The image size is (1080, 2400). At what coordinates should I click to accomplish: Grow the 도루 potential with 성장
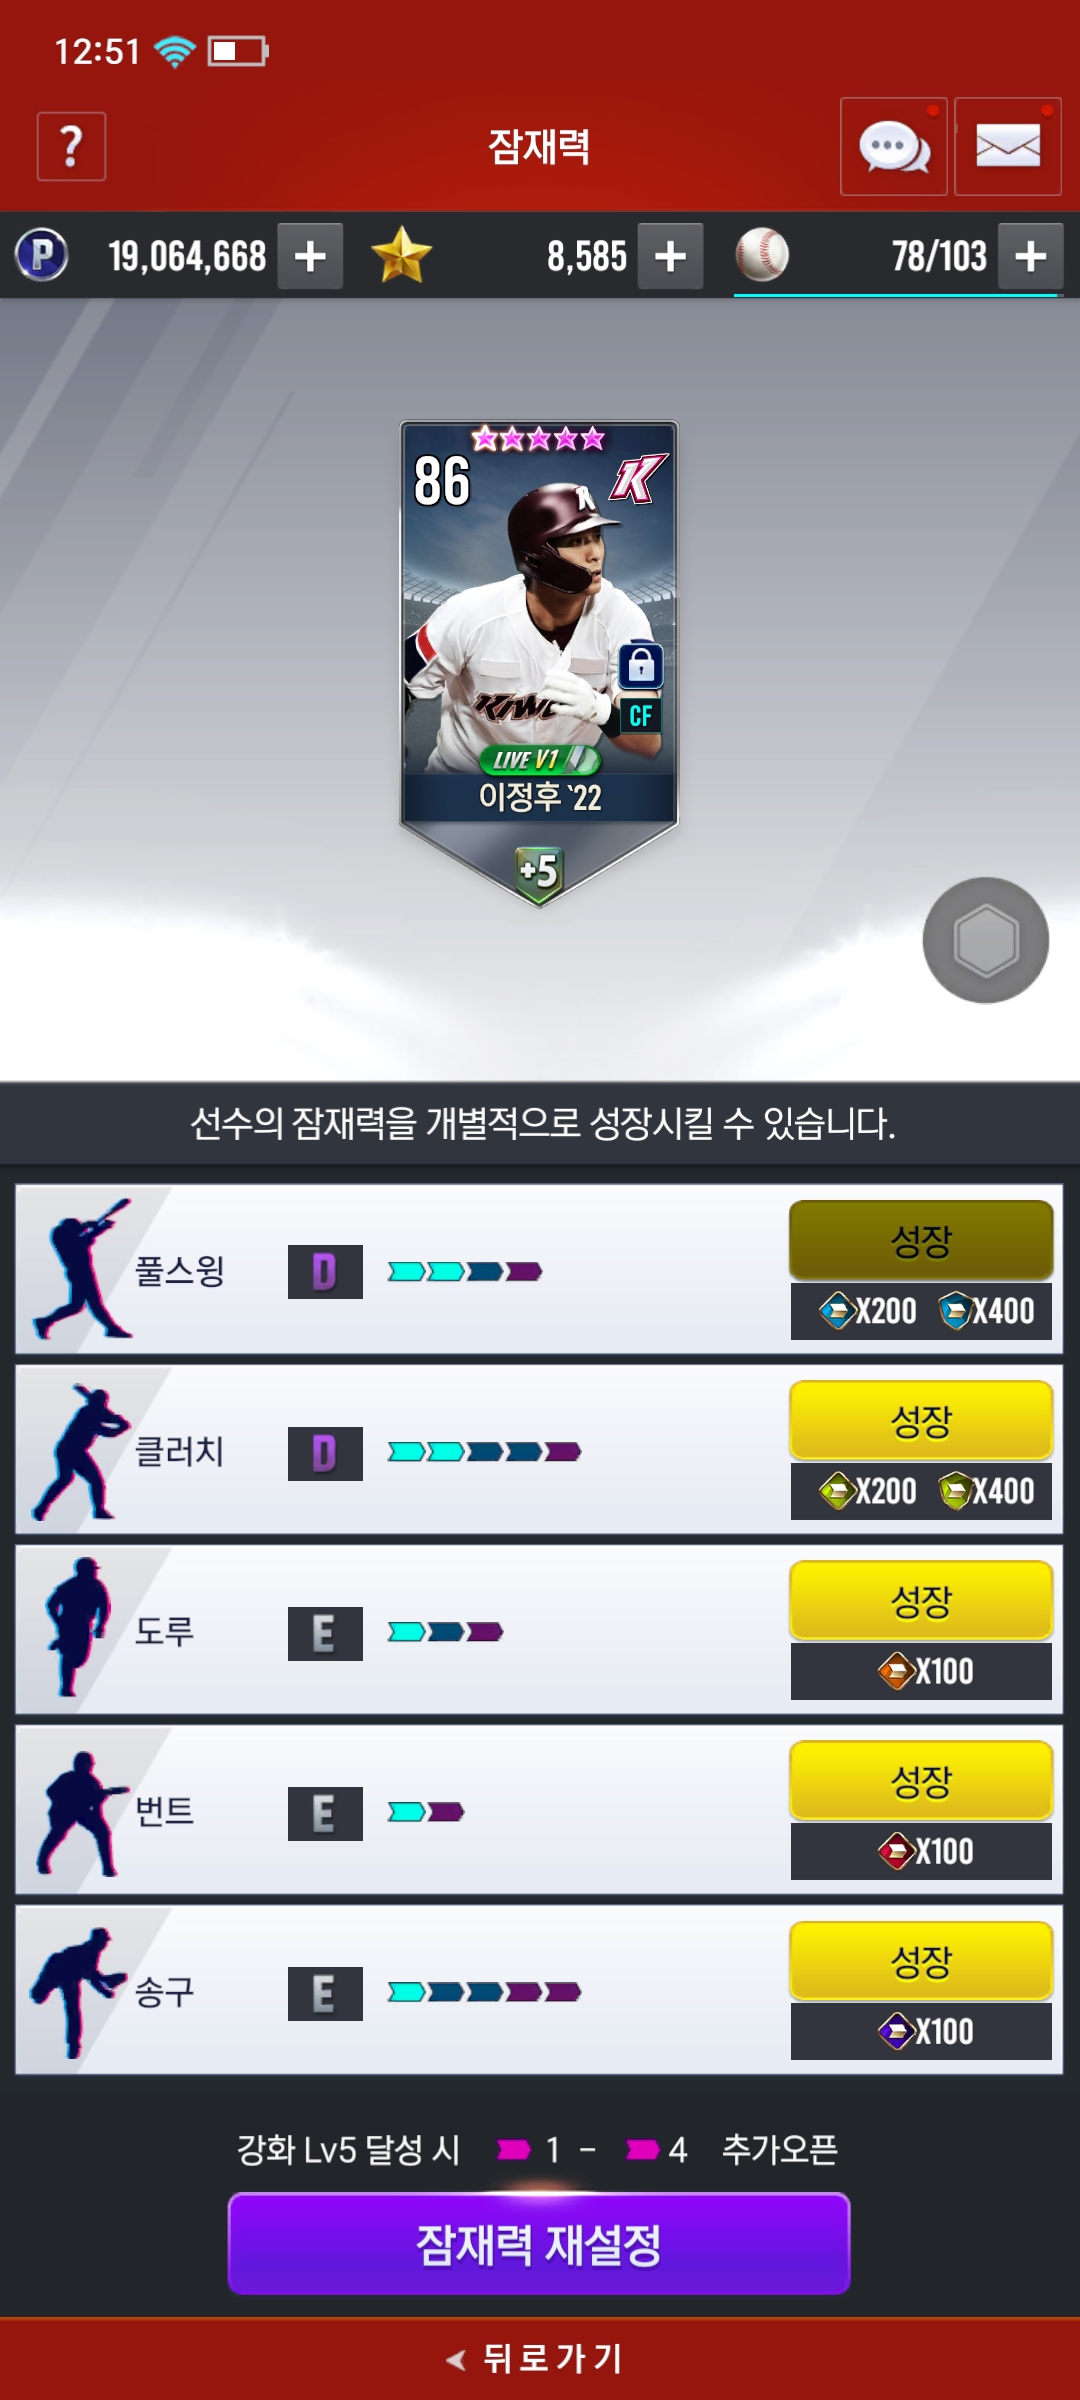(921, 1600)
